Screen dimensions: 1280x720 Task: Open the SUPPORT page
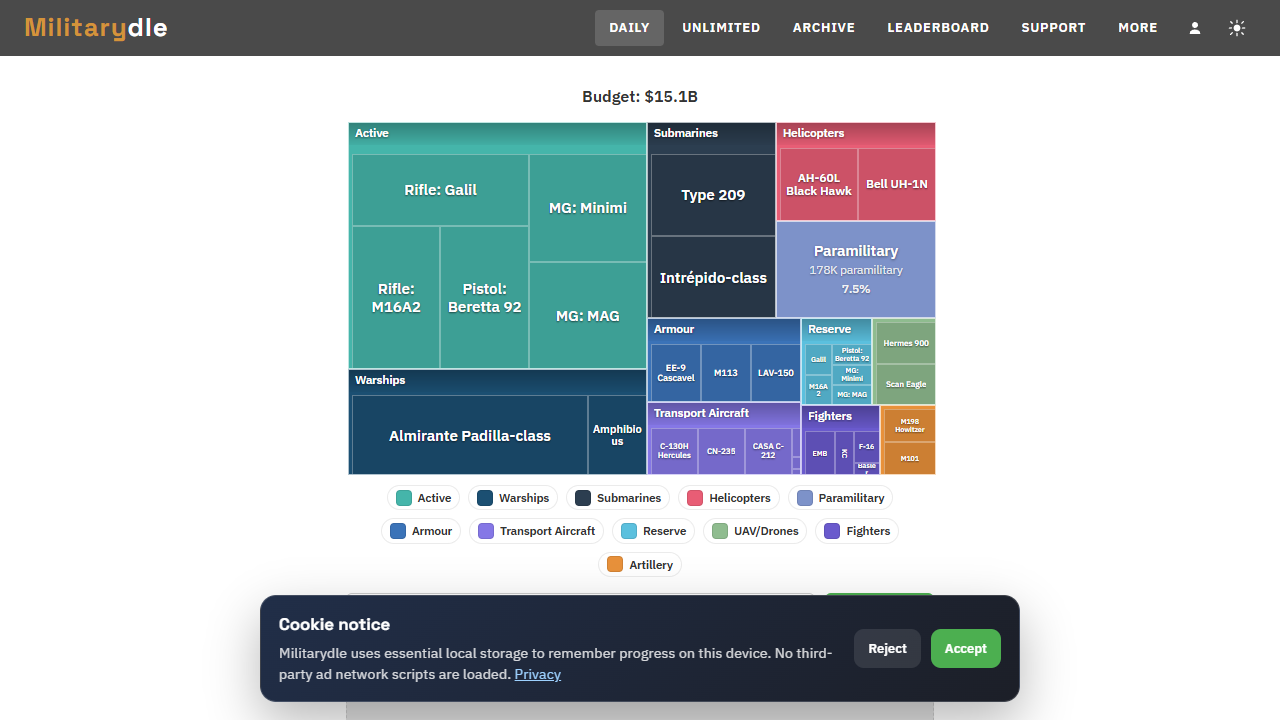pyautogui.click(x=1053, y=28)
